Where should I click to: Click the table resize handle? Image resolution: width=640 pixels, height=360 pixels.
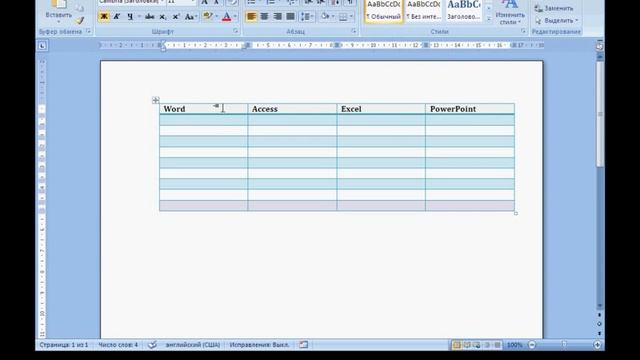tap(516, 213)
